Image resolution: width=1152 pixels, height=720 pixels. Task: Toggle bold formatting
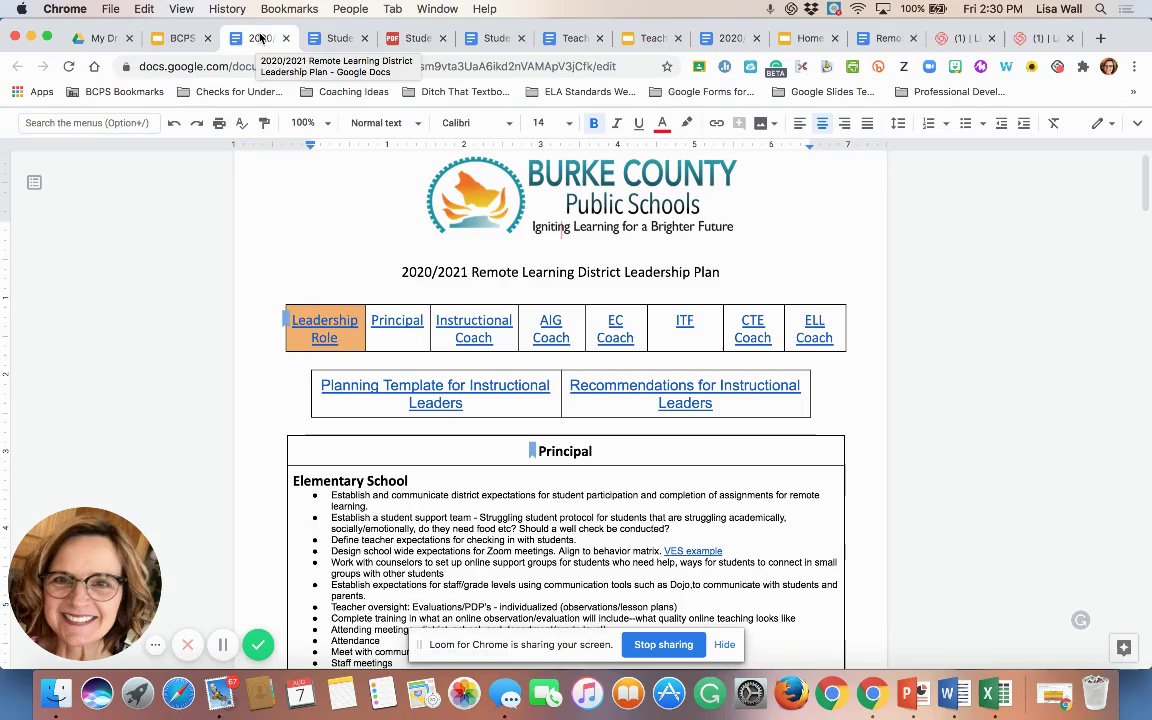point(594,123)
